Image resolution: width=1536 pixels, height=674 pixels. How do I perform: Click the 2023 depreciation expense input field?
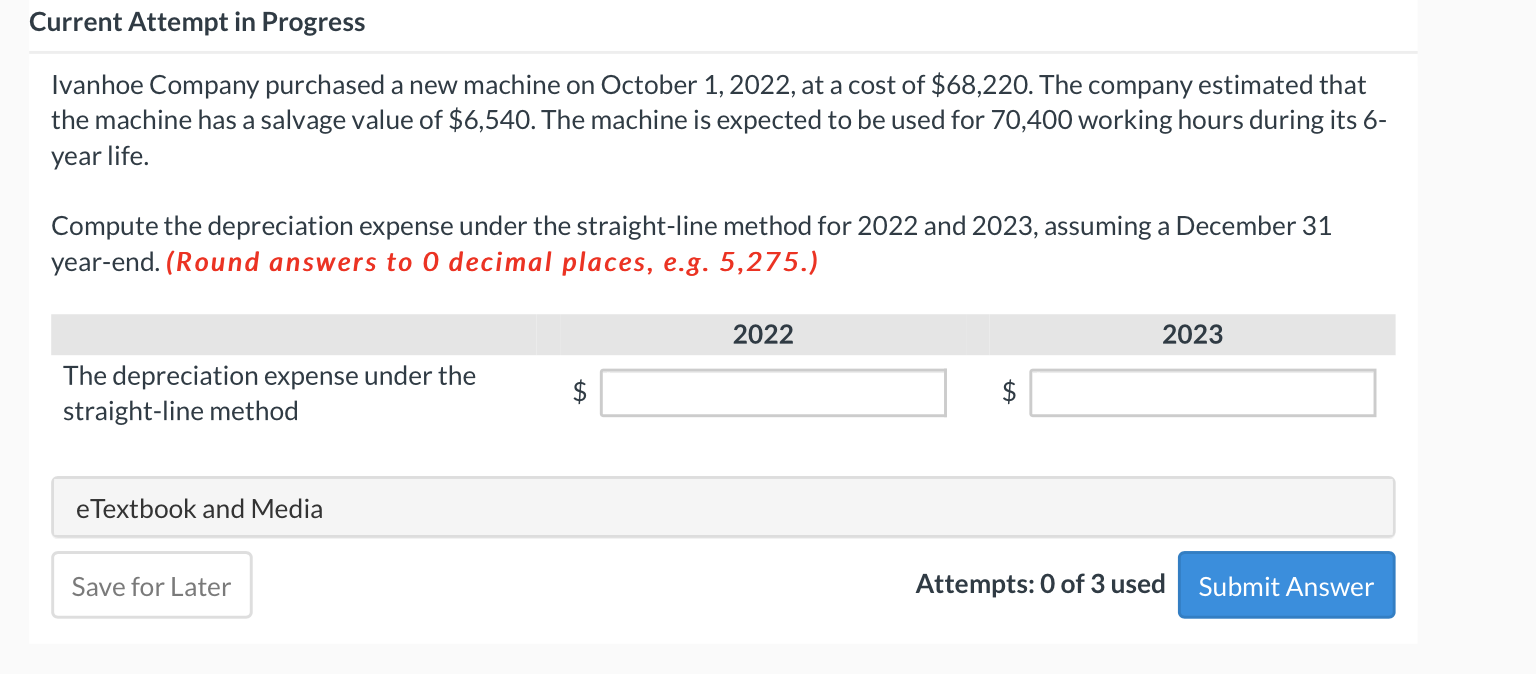click(x=1202, y=392)
